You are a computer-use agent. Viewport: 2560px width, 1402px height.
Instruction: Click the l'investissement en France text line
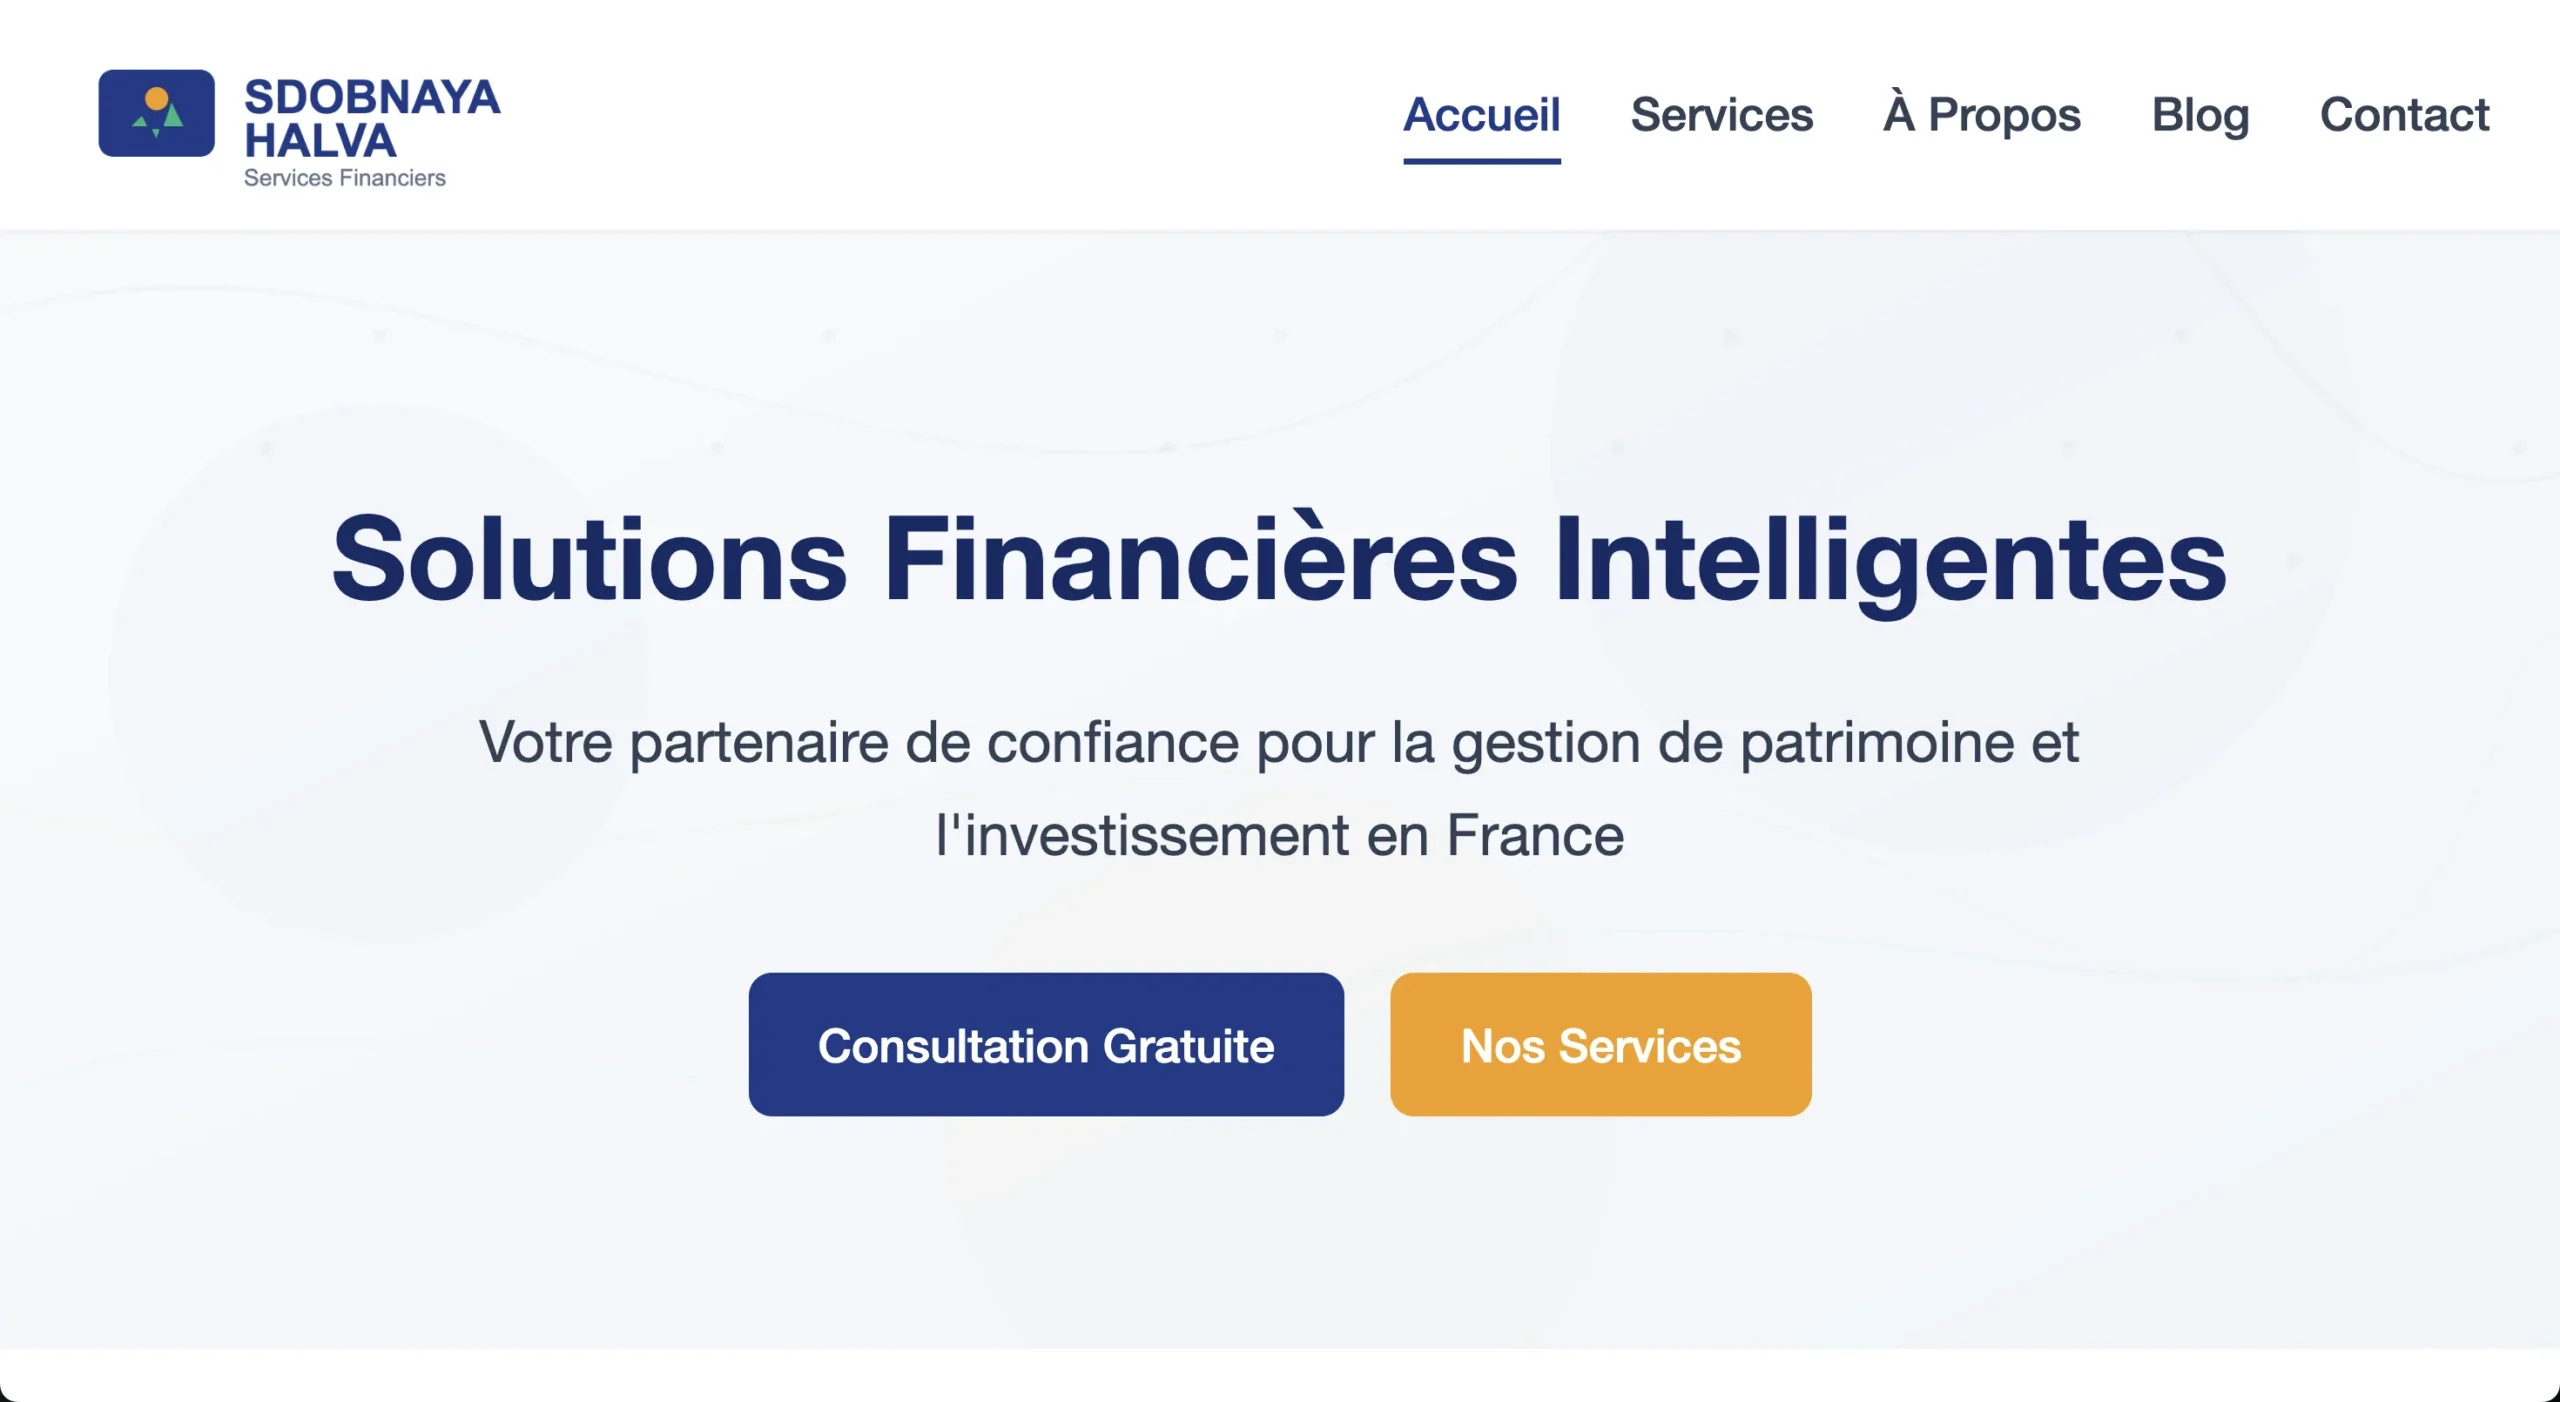1279,836
